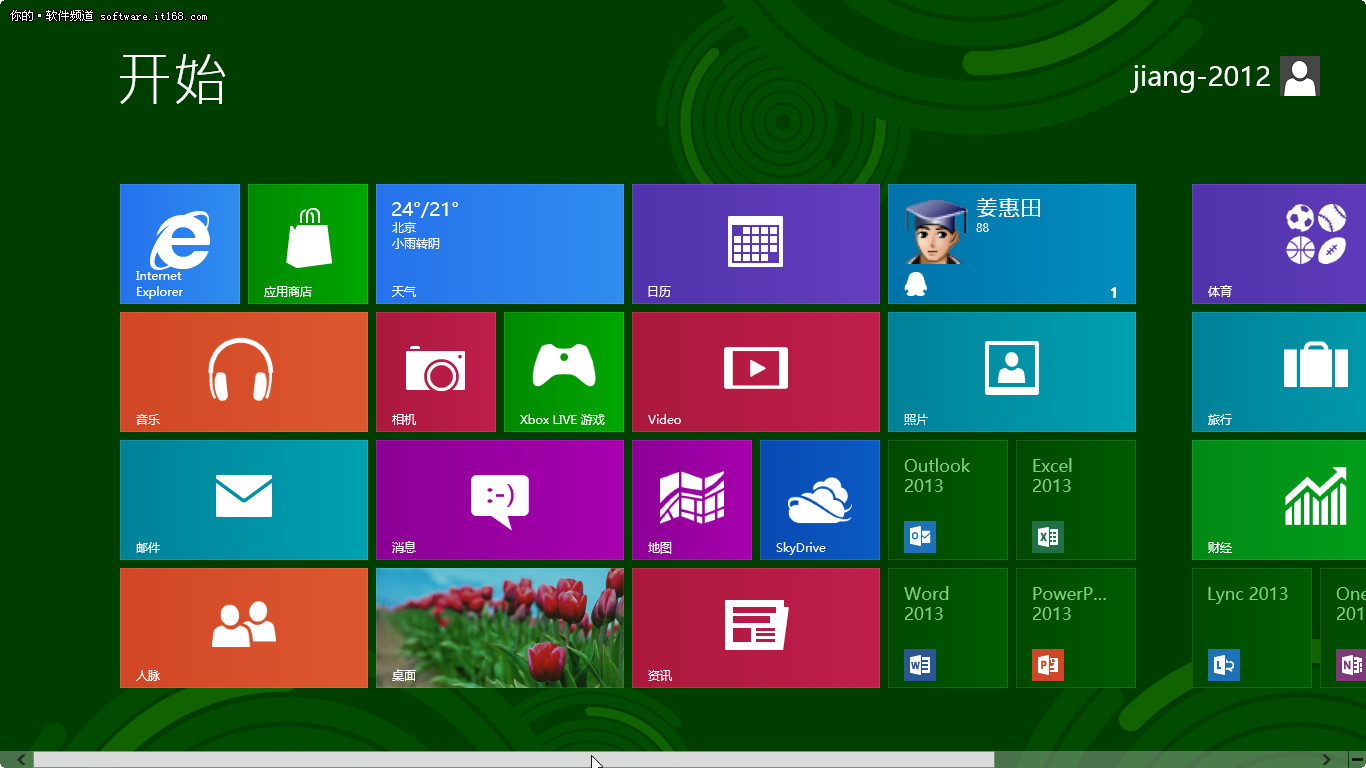Viewport: 1366px width, 768px height.
Task: Open the SkyDrive tile
Action: 820,500
